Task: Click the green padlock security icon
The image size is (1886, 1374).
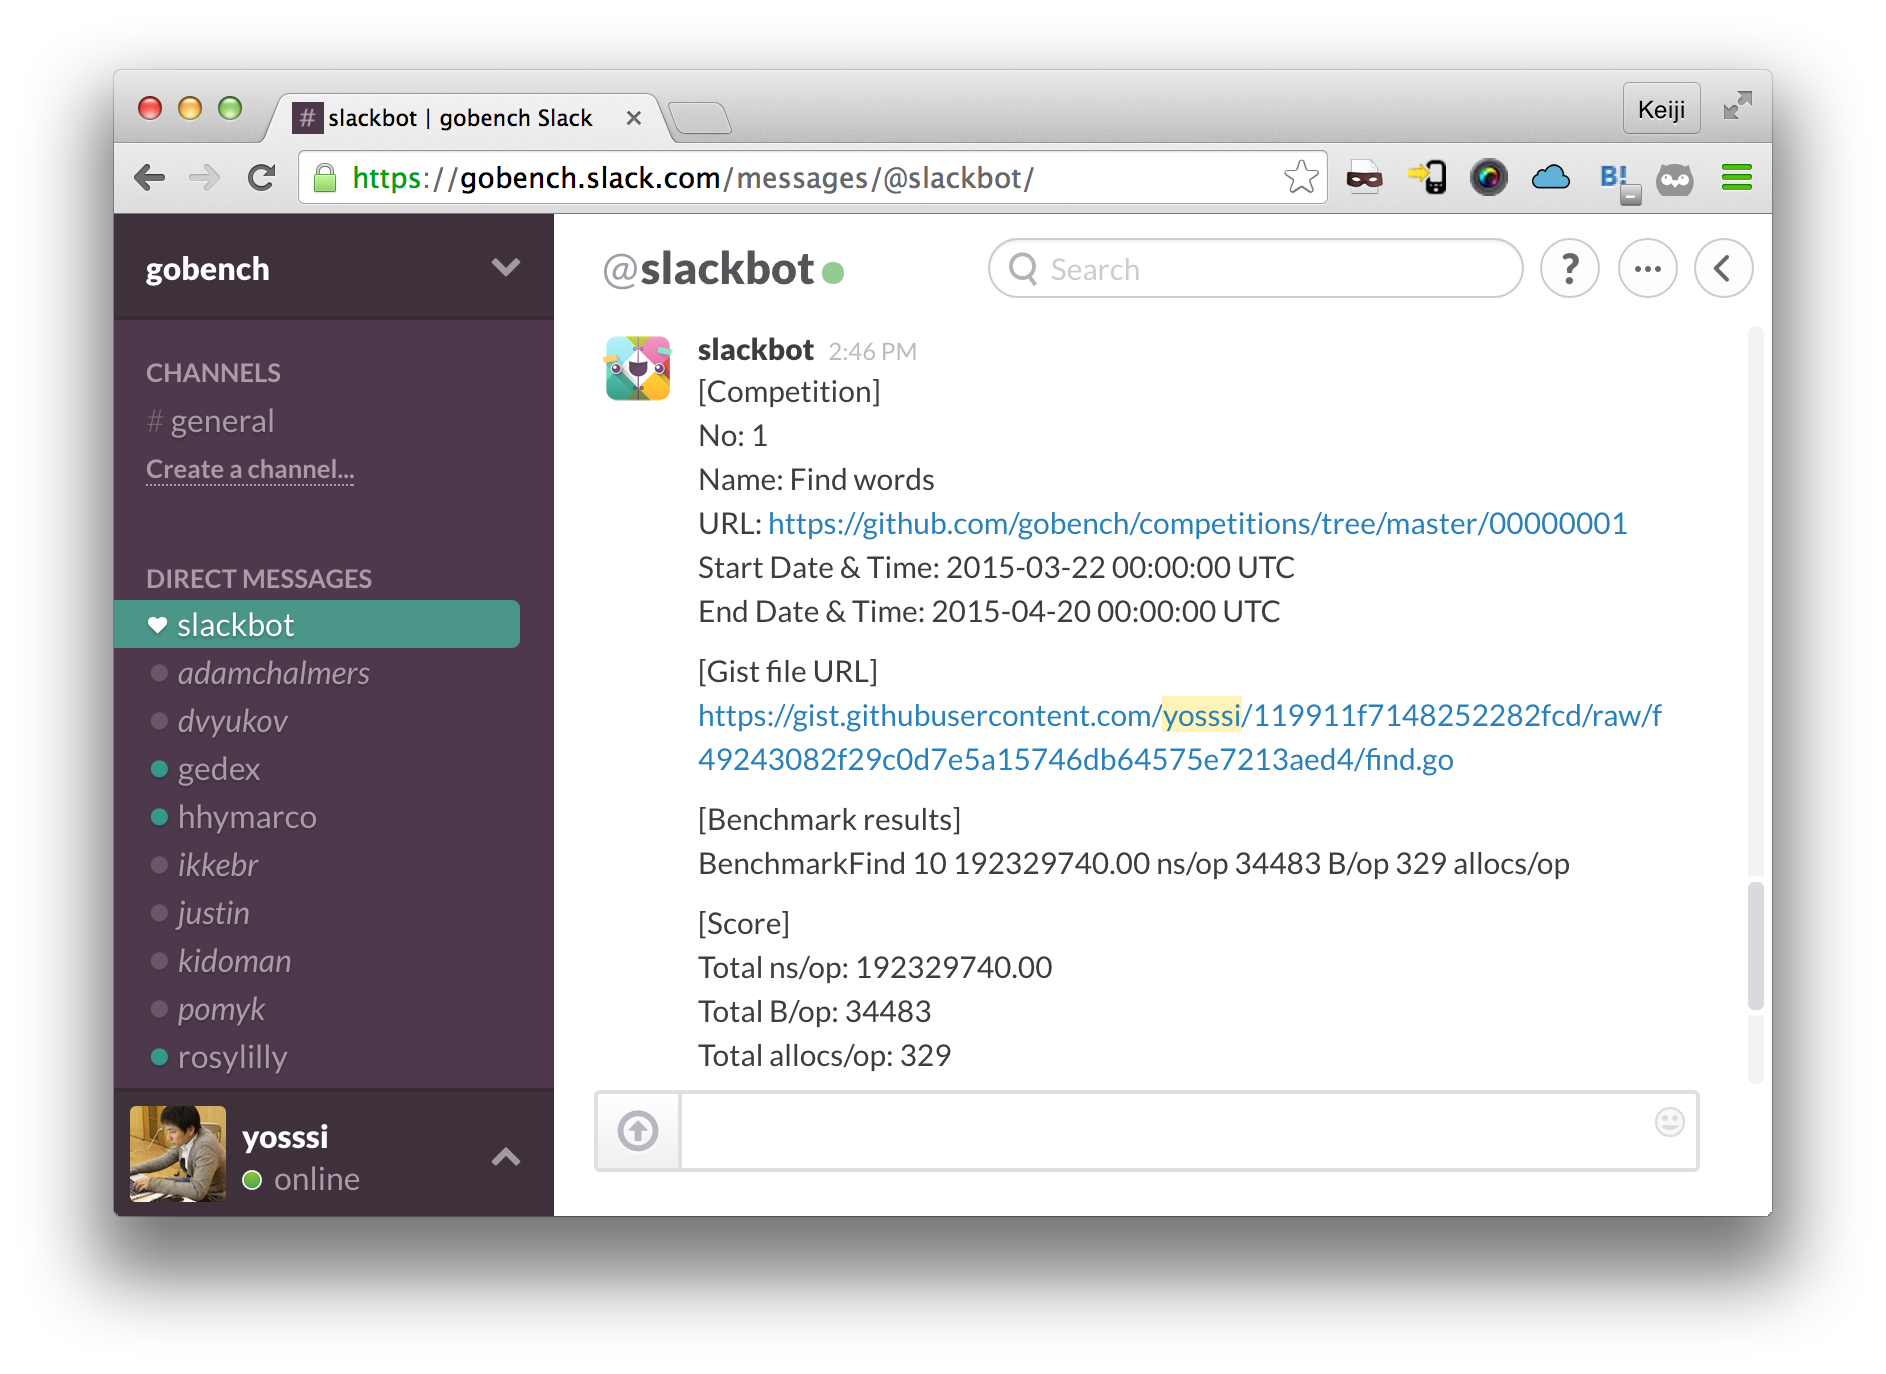Action: [325, 178]
